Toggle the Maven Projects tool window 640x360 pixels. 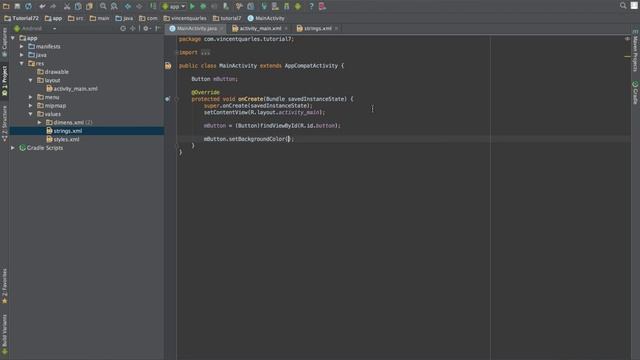point(635,51)
